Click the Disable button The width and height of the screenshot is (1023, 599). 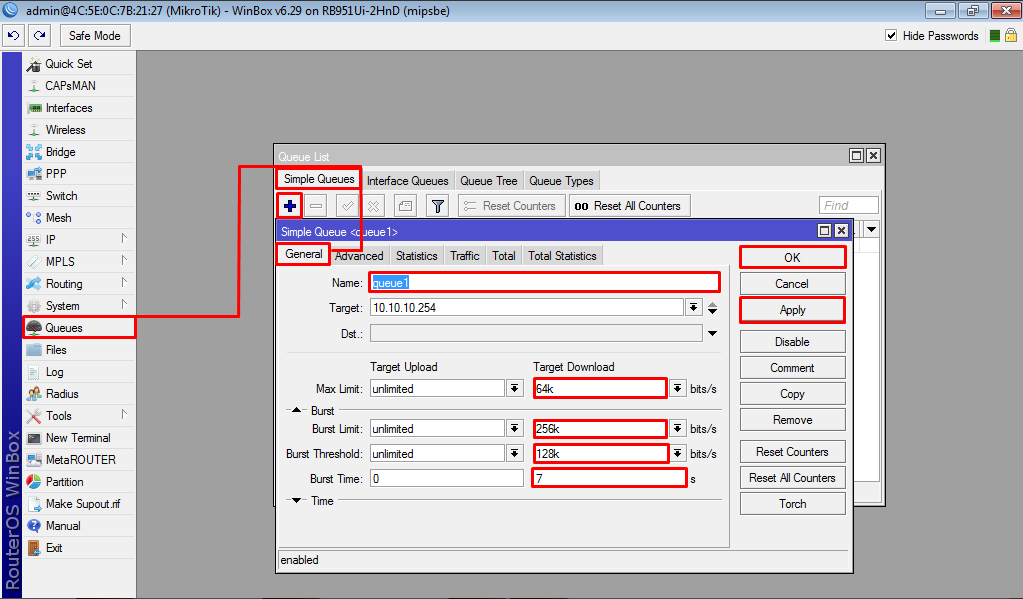pos(792,342)
